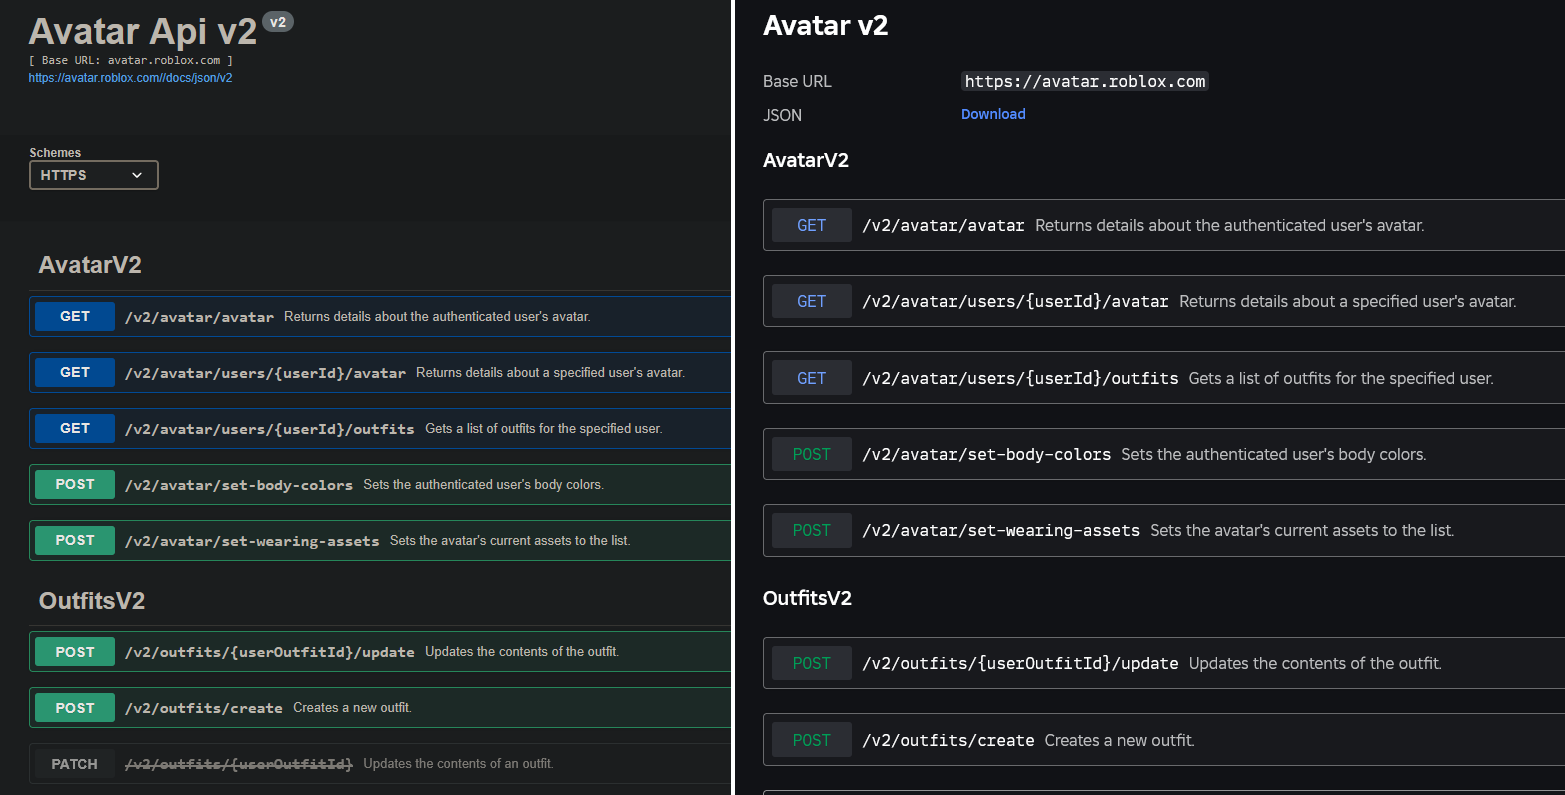Open the Schemes HTTPS dropdown
Screen dimensions: 1565x795
point(93,175)
